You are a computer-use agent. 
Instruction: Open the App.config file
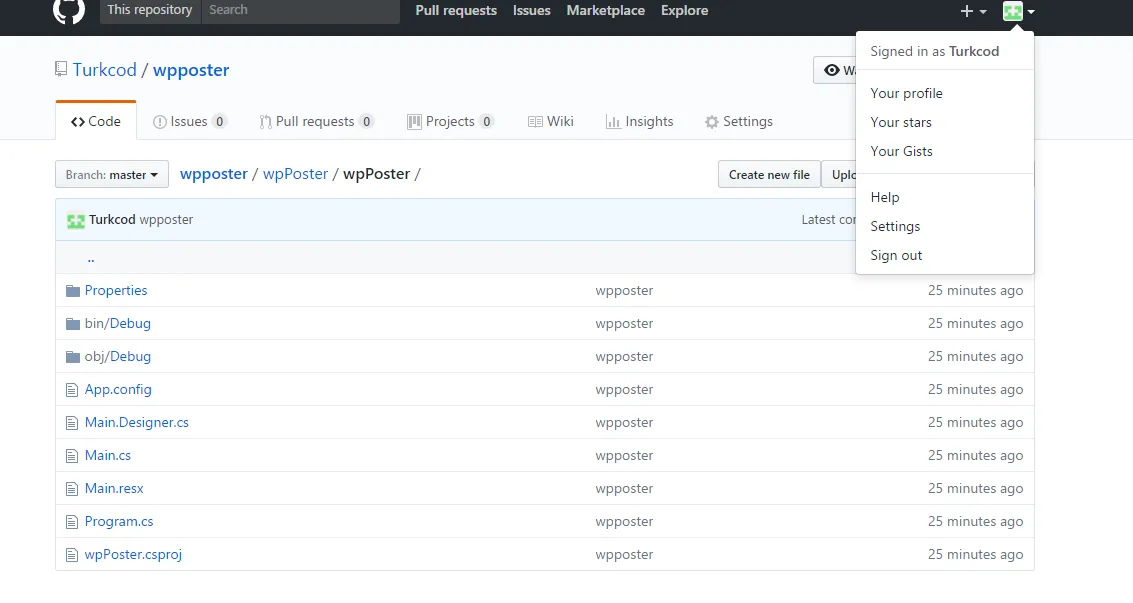click(118, 389)
